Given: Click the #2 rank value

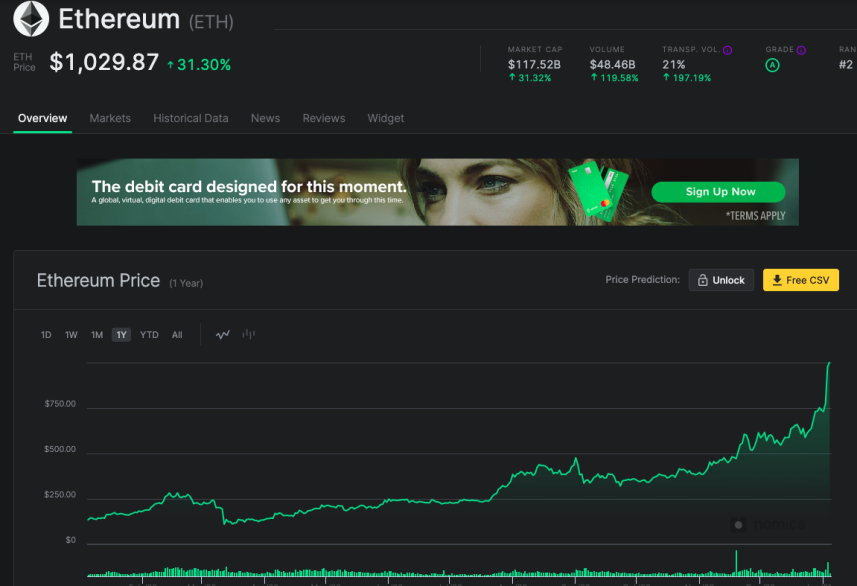Looking at the screenshot, I should click(846, 65).
